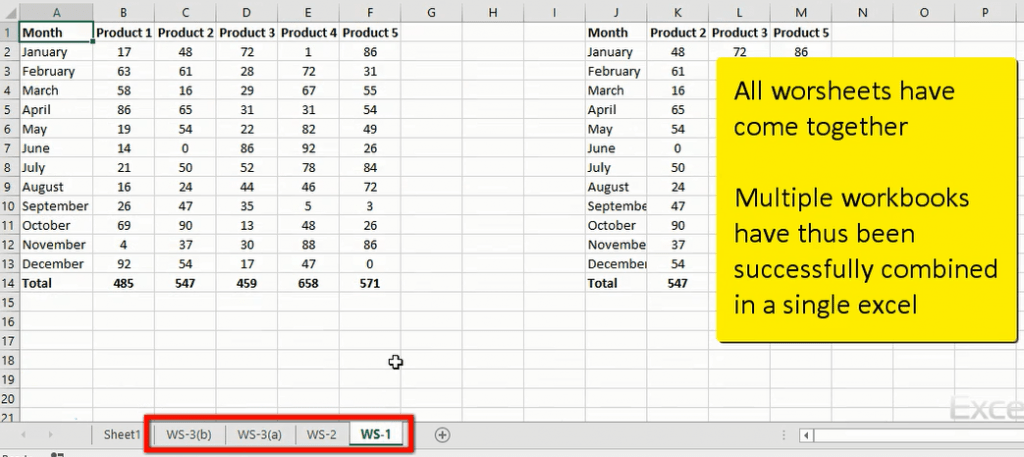Click the Product 1 header cell
1024x457 pixels.
pyautogui.click(x=123, y=33)
